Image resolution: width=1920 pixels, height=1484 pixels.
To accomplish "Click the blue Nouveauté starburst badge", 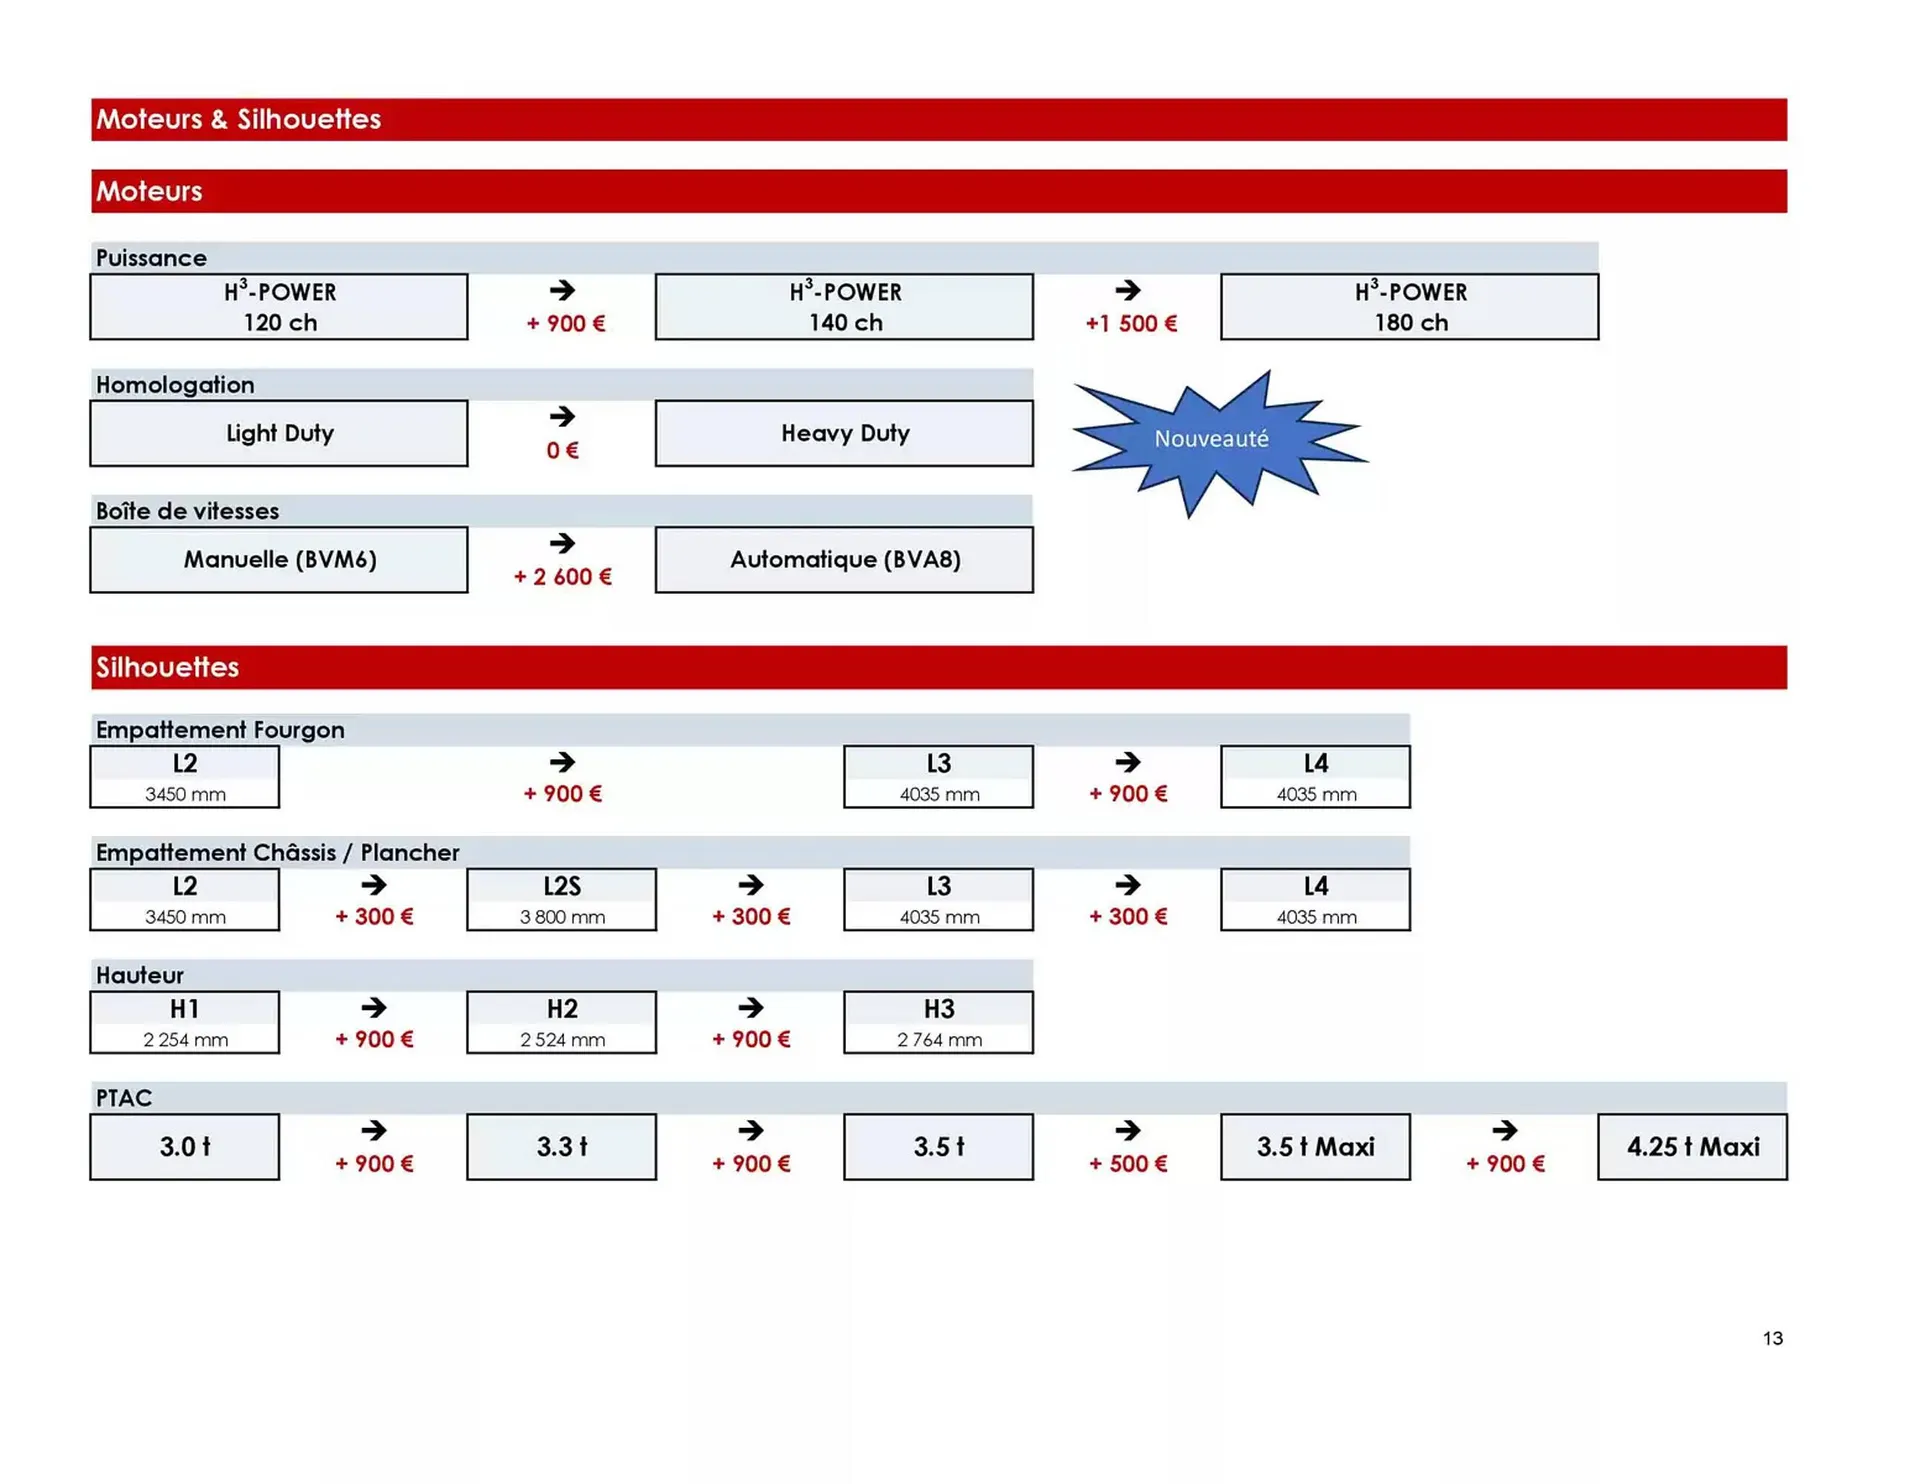I will [1212, 439].
